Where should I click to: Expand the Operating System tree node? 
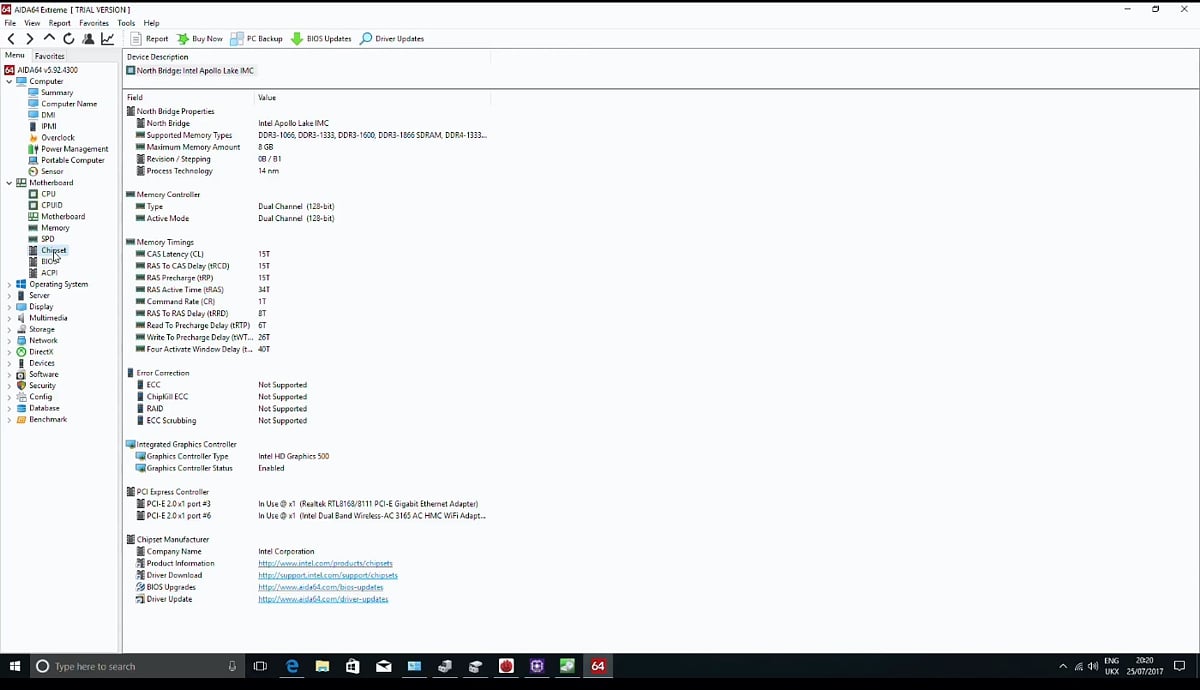(9, 284)
